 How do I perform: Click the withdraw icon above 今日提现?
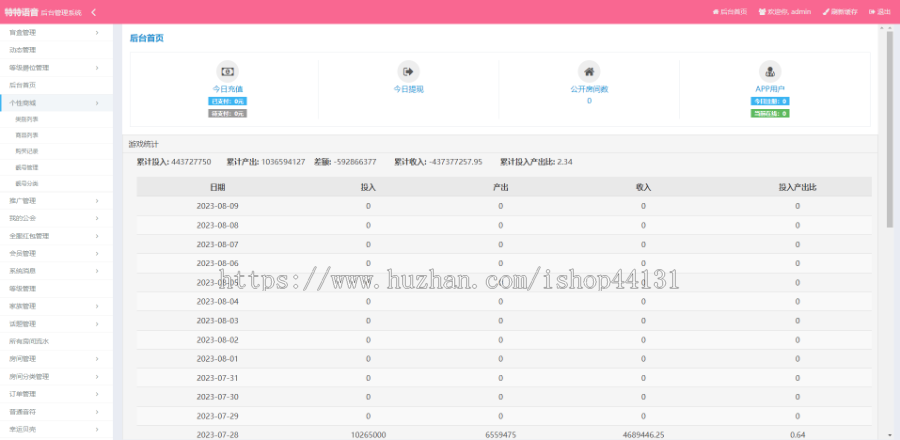tap(408, 72)
